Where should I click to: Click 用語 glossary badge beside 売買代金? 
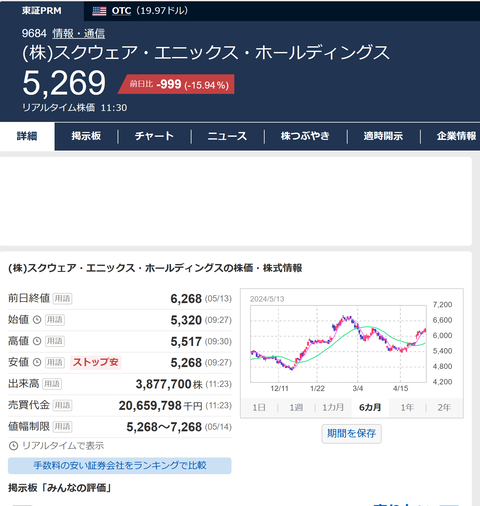click(62, 405)
